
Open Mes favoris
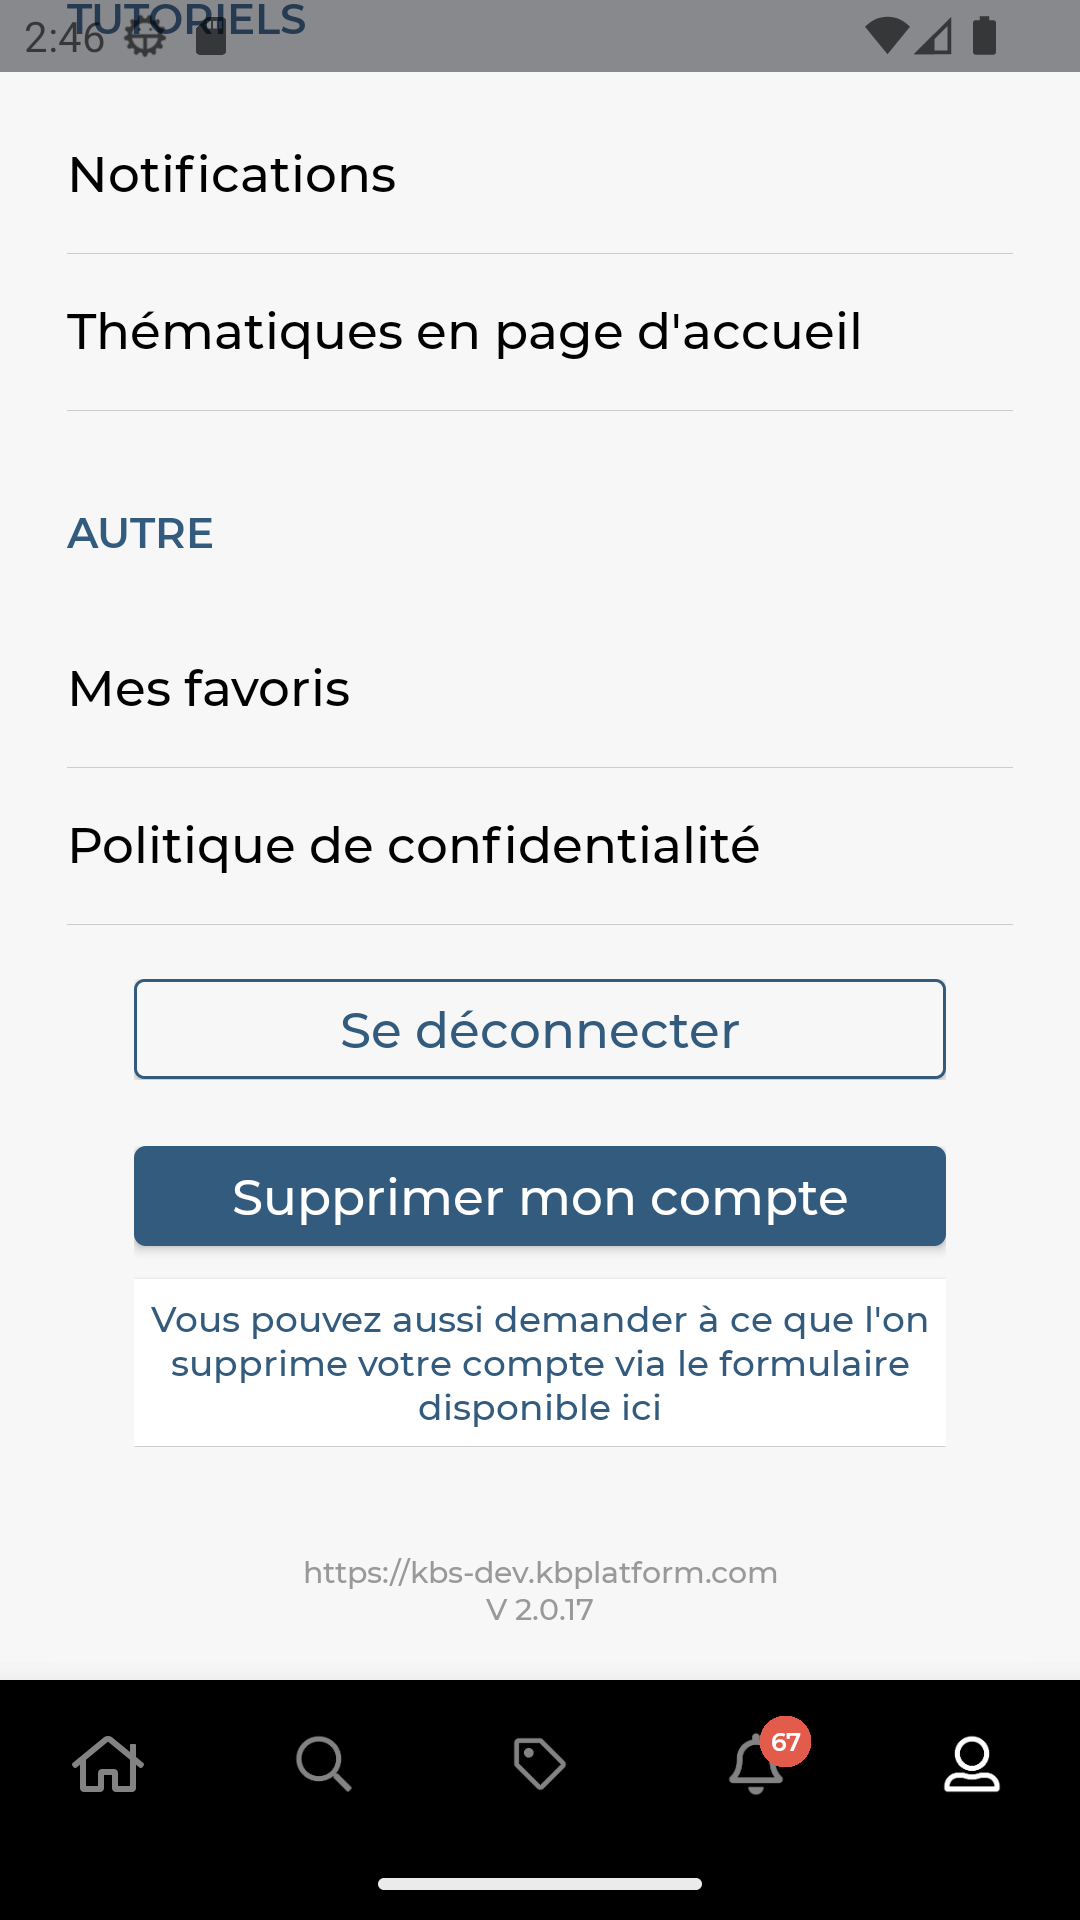tap(209, 689)
